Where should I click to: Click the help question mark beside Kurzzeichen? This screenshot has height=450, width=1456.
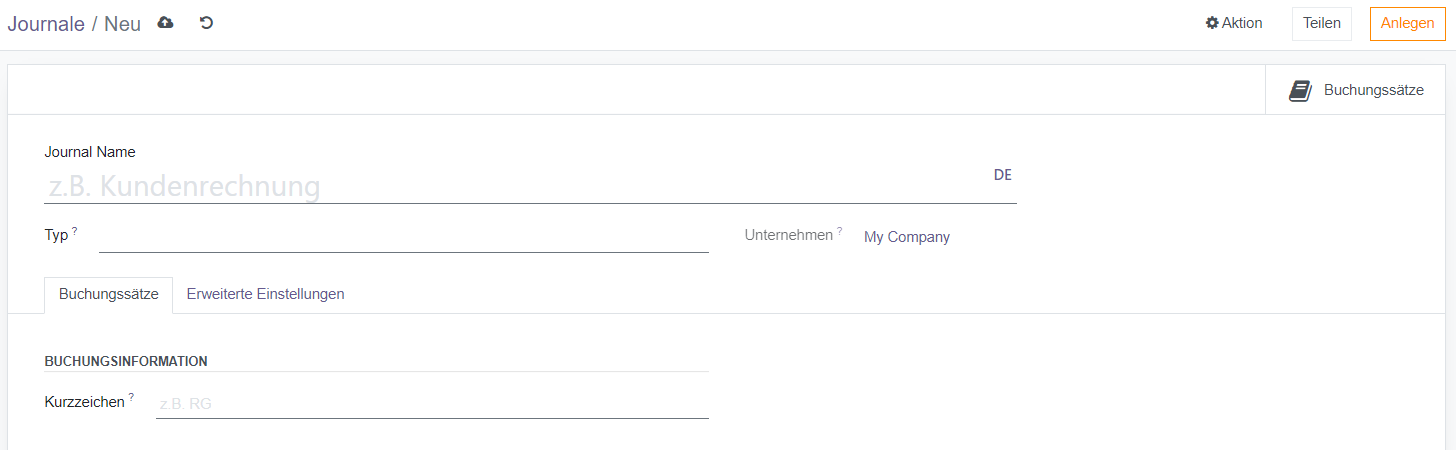coord(131,397)
